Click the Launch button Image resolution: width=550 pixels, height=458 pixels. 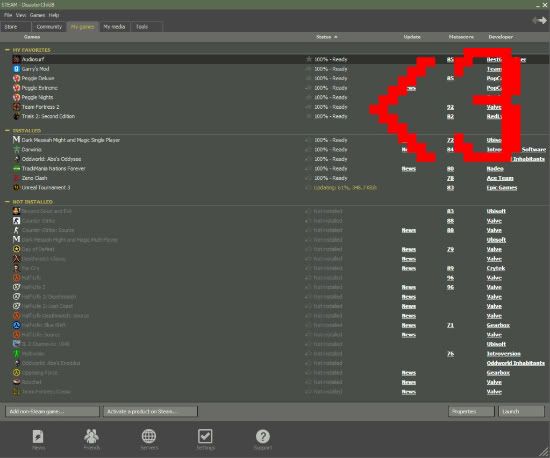coord(522,411)
